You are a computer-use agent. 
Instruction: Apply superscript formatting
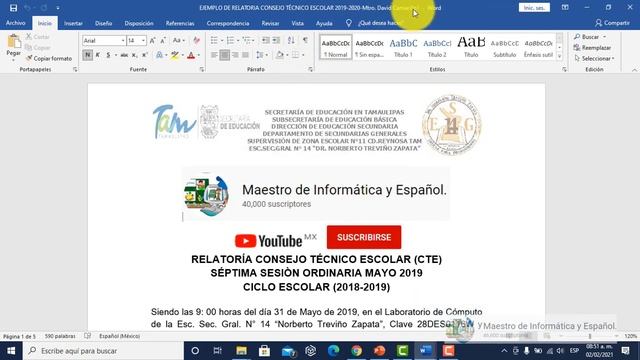(144, 55)
